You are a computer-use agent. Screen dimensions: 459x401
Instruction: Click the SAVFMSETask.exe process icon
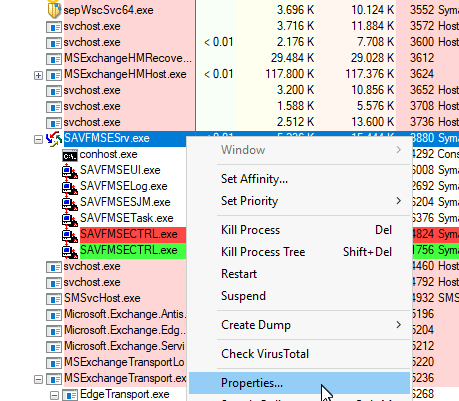click(x=70, y=219)
